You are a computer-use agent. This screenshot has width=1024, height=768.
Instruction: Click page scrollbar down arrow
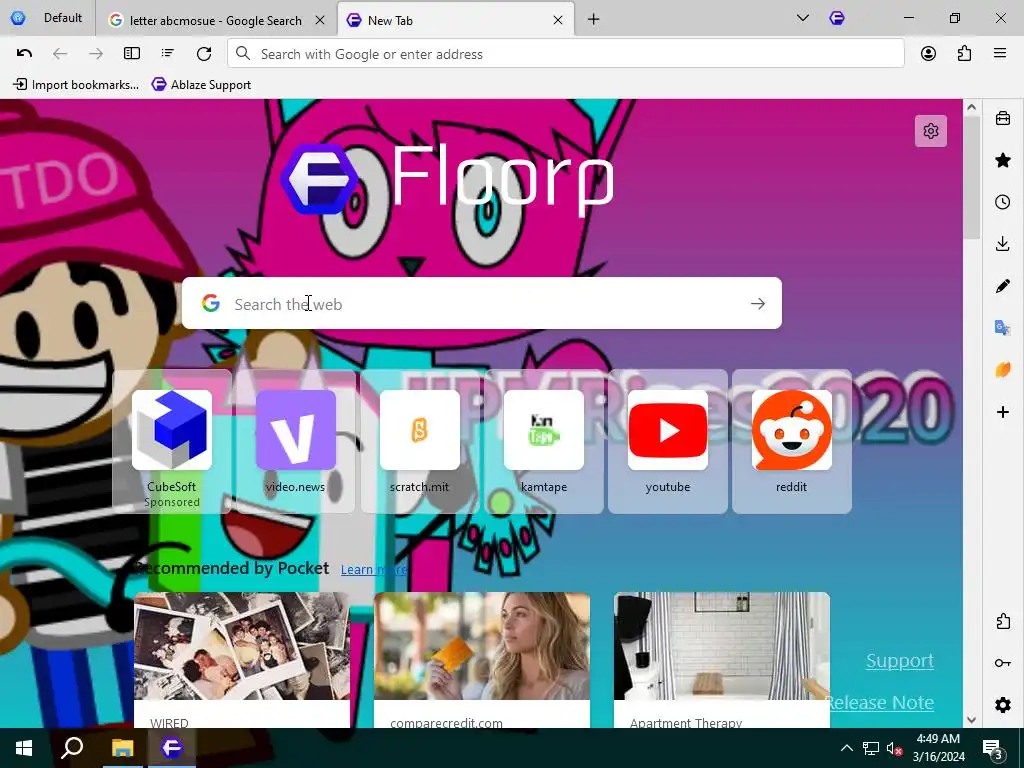(x=971, y=720)
